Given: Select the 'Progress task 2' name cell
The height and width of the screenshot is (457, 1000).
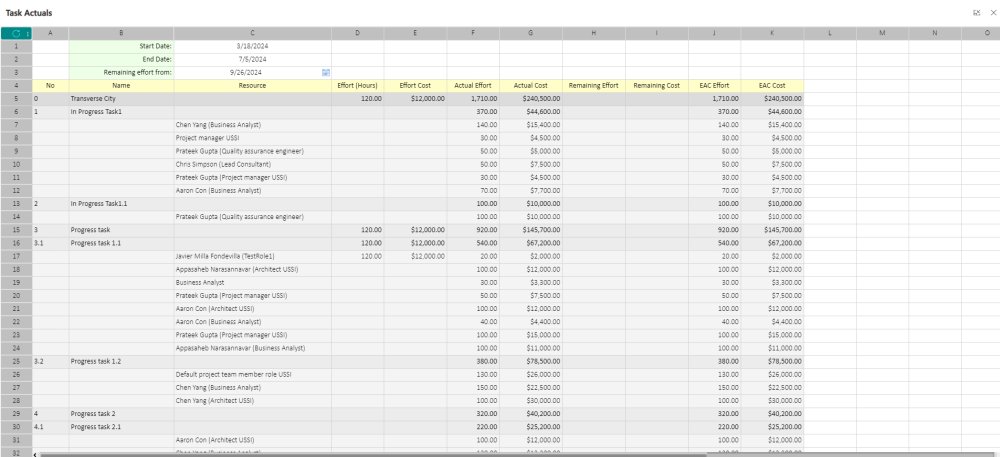Looking at the screenshot, I should tap(121, 413).
